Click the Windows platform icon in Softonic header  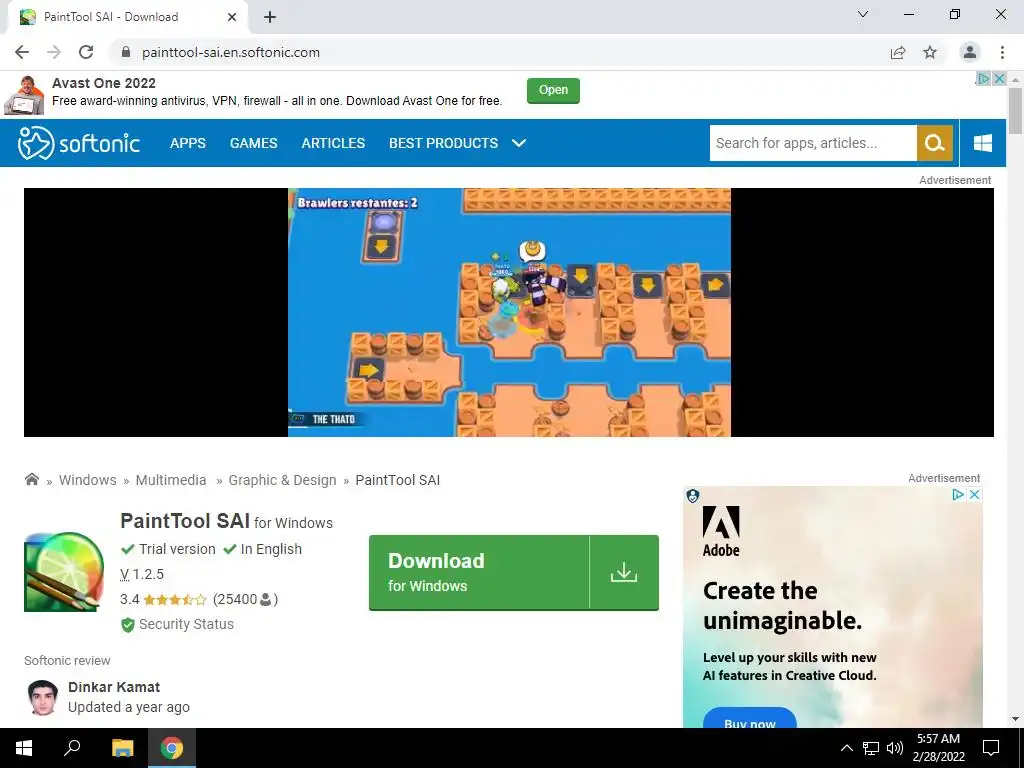click(x=982, y=143)
